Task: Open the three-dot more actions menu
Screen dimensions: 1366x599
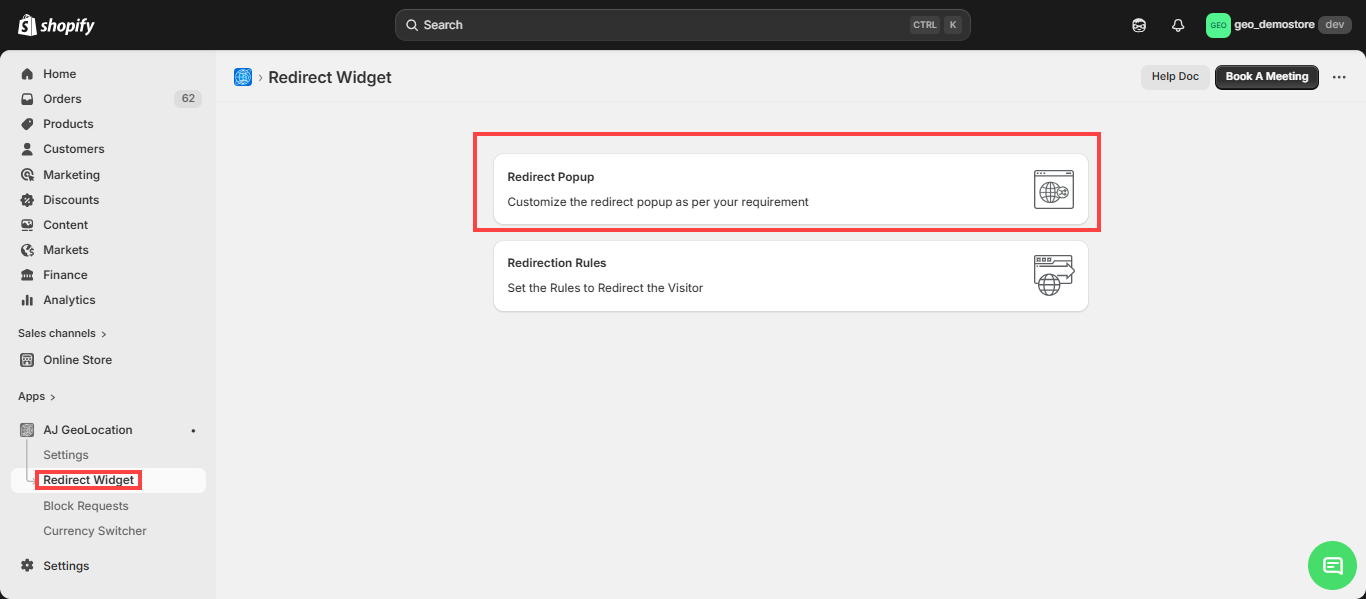Action: (x=1339, y=77)
